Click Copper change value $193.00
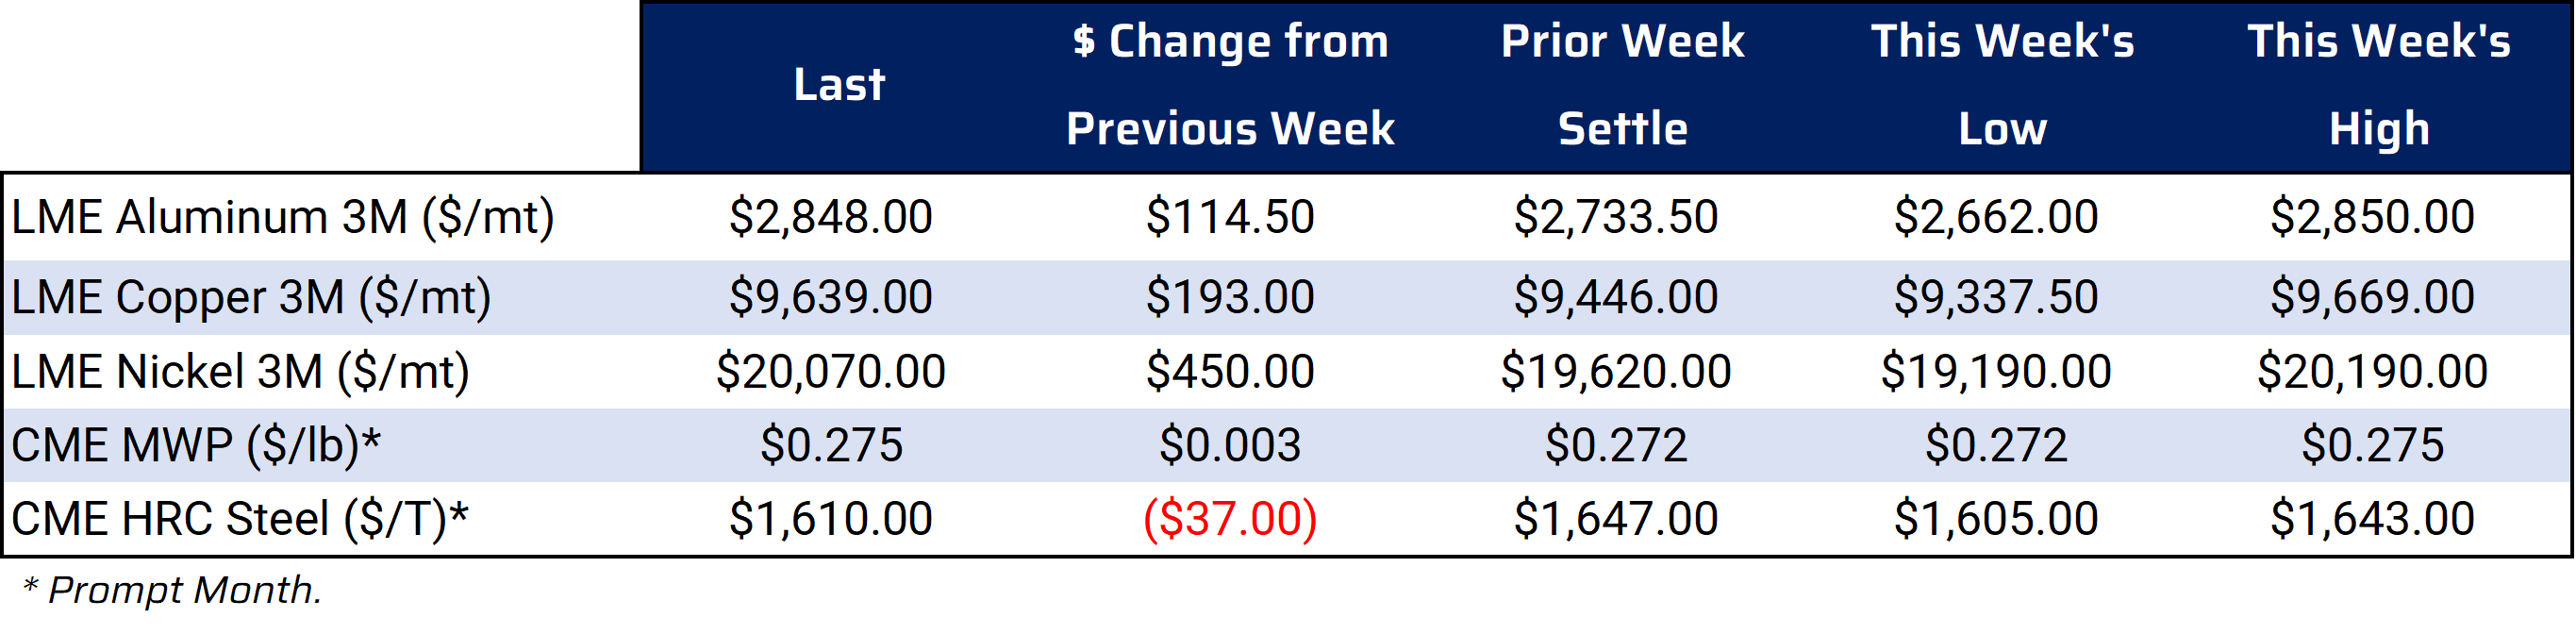Viewport: 2576px width, 634px height. click(x=1230, y=297)
